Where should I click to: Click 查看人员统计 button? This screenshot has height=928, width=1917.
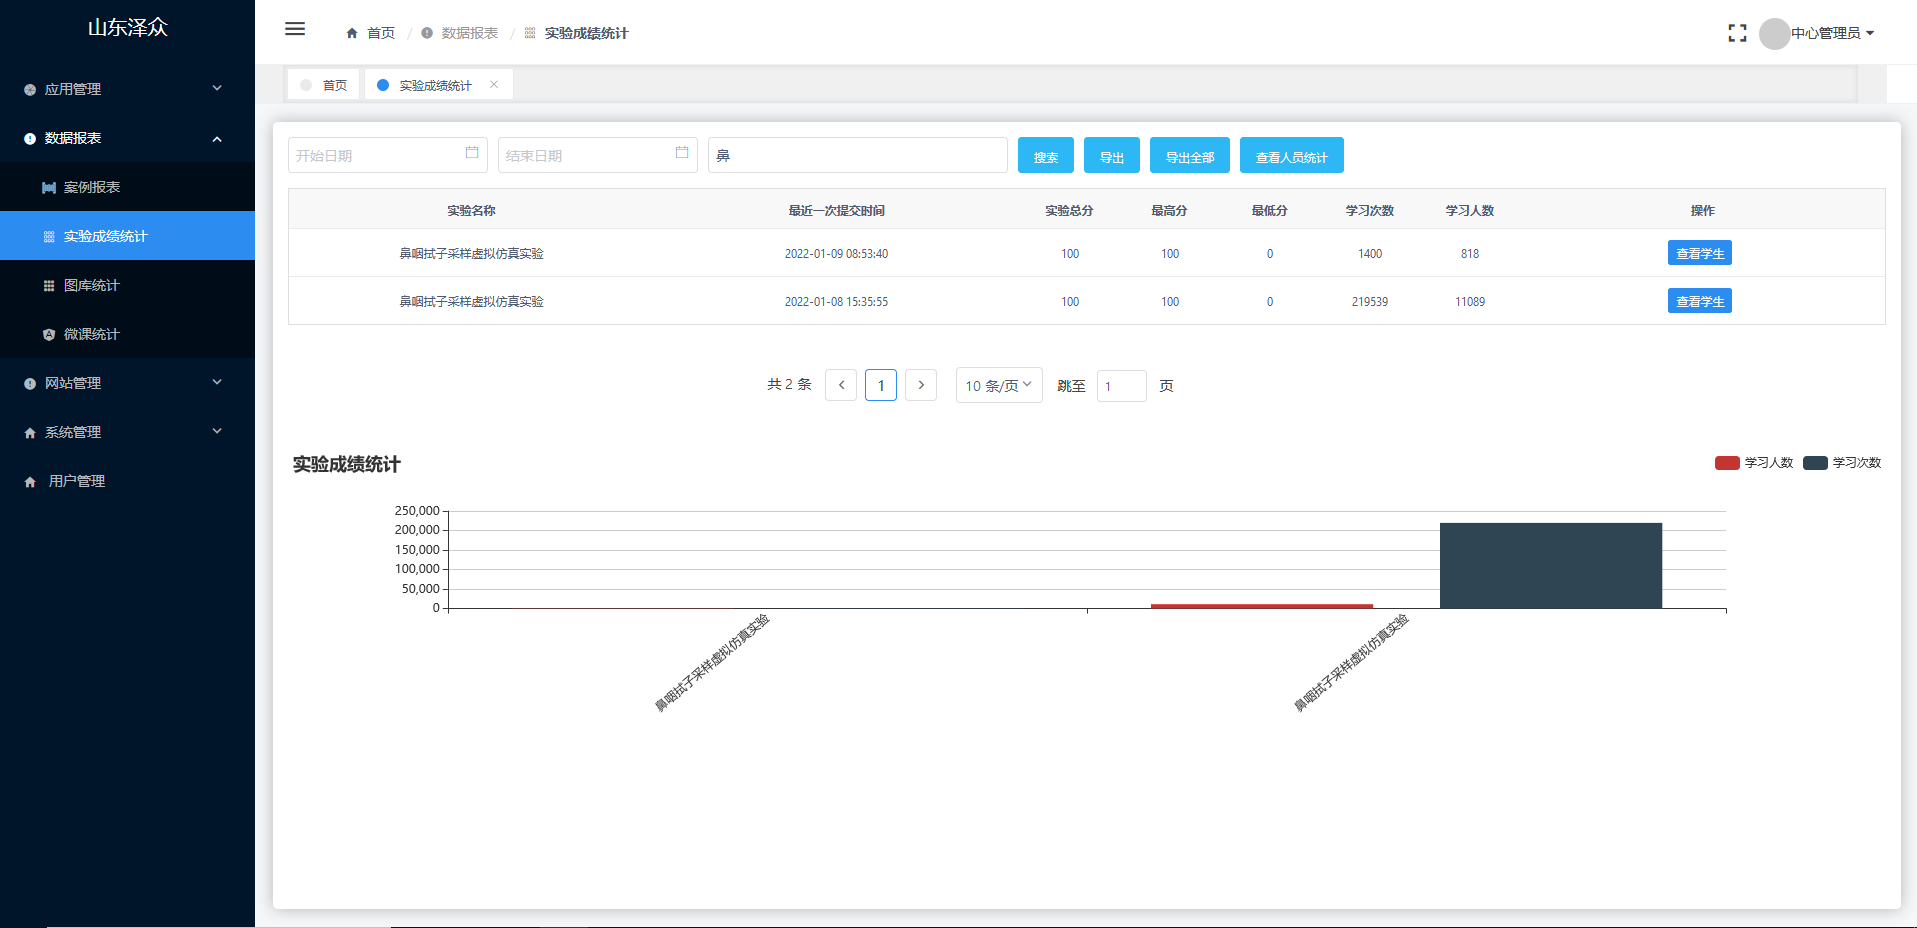pos(1291,156)
